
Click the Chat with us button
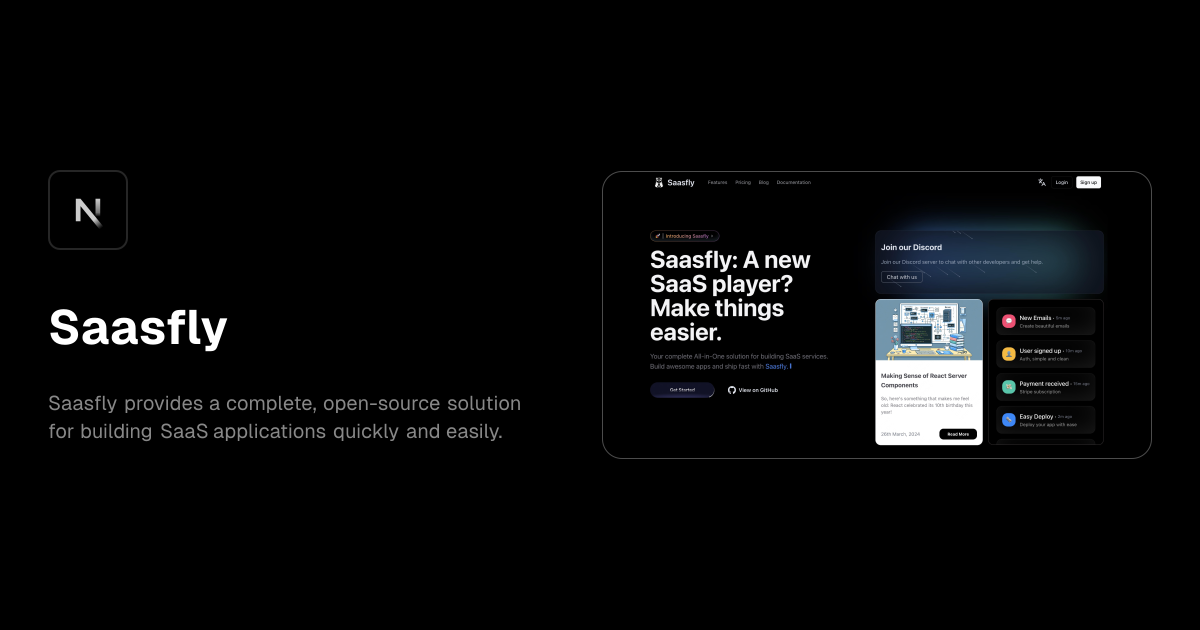pos(902,277)
